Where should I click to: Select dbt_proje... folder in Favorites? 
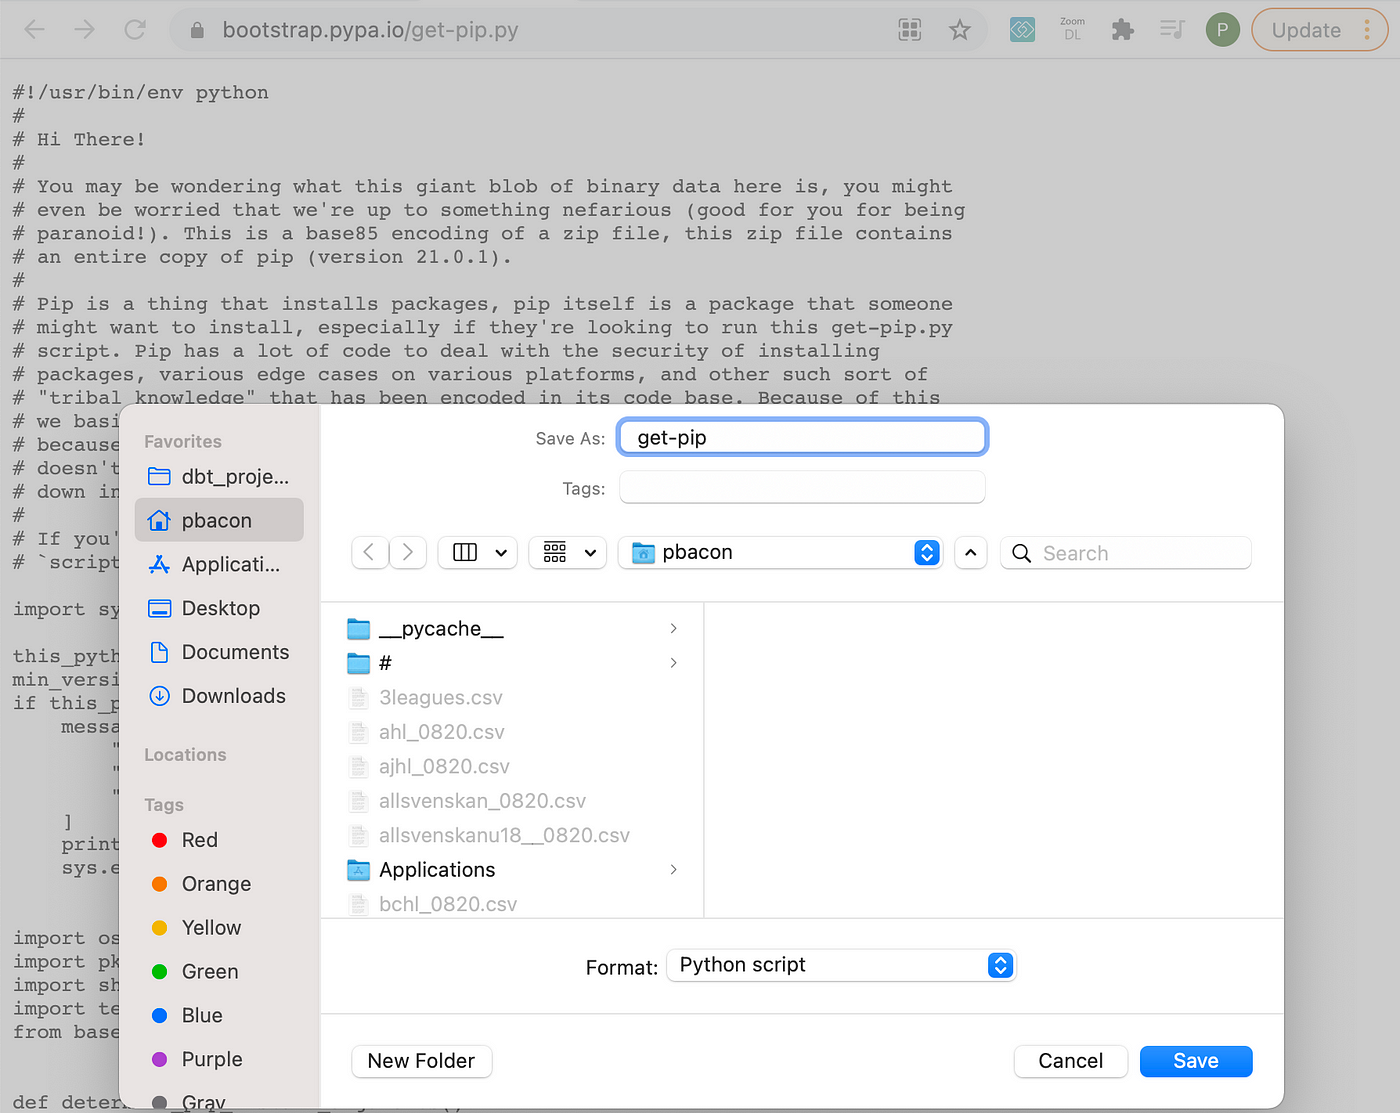(x=219, y=477)
